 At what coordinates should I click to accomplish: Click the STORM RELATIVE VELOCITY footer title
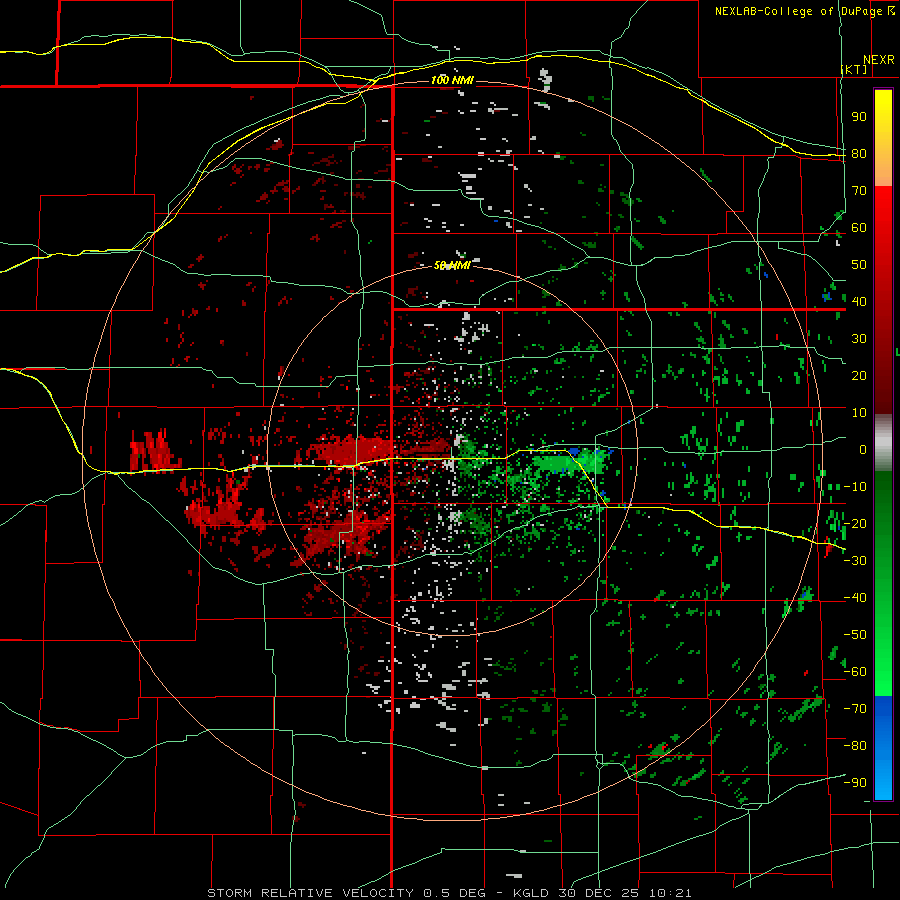(x=310, y=893)
